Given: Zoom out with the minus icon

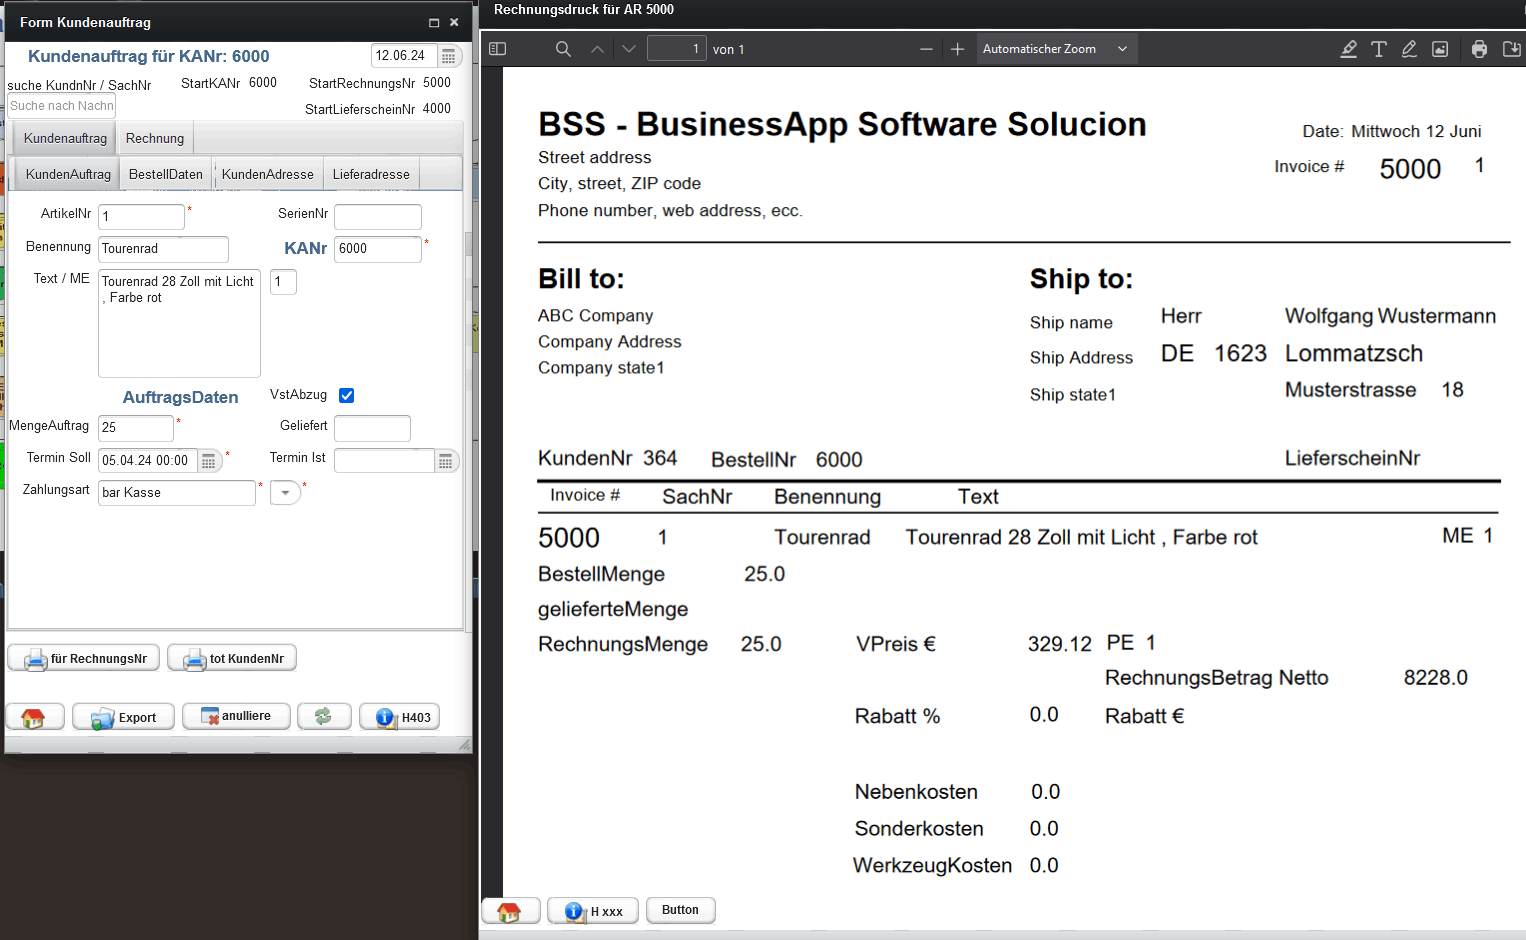Looking at the screenshot, I should 926,49.
